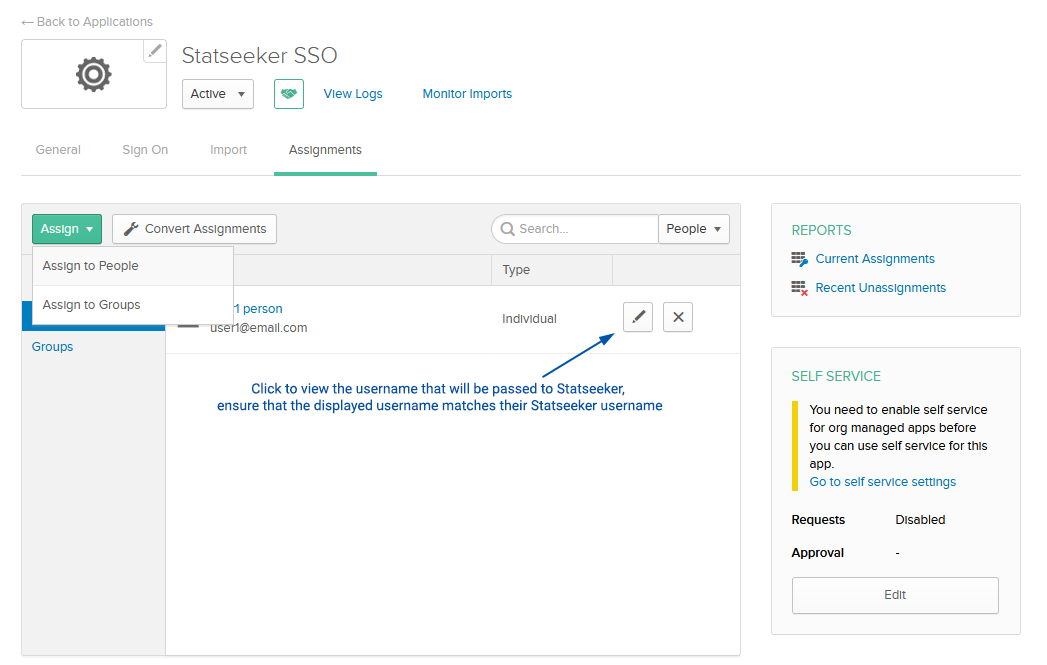1047x665 pixels.
Task: Click the Self Service Edit button
Action: point(895,595)
